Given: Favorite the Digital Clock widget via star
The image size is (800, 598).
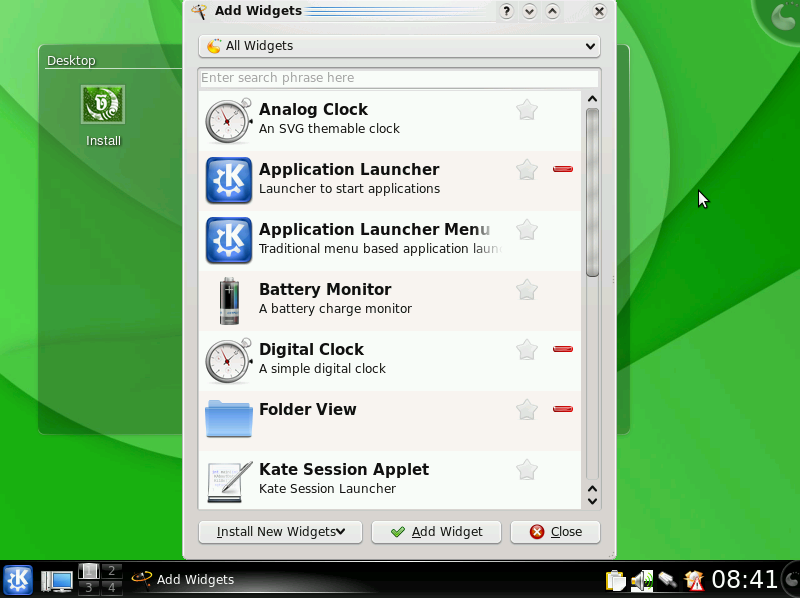Looking at the screenshot, I should coord(527,350).
